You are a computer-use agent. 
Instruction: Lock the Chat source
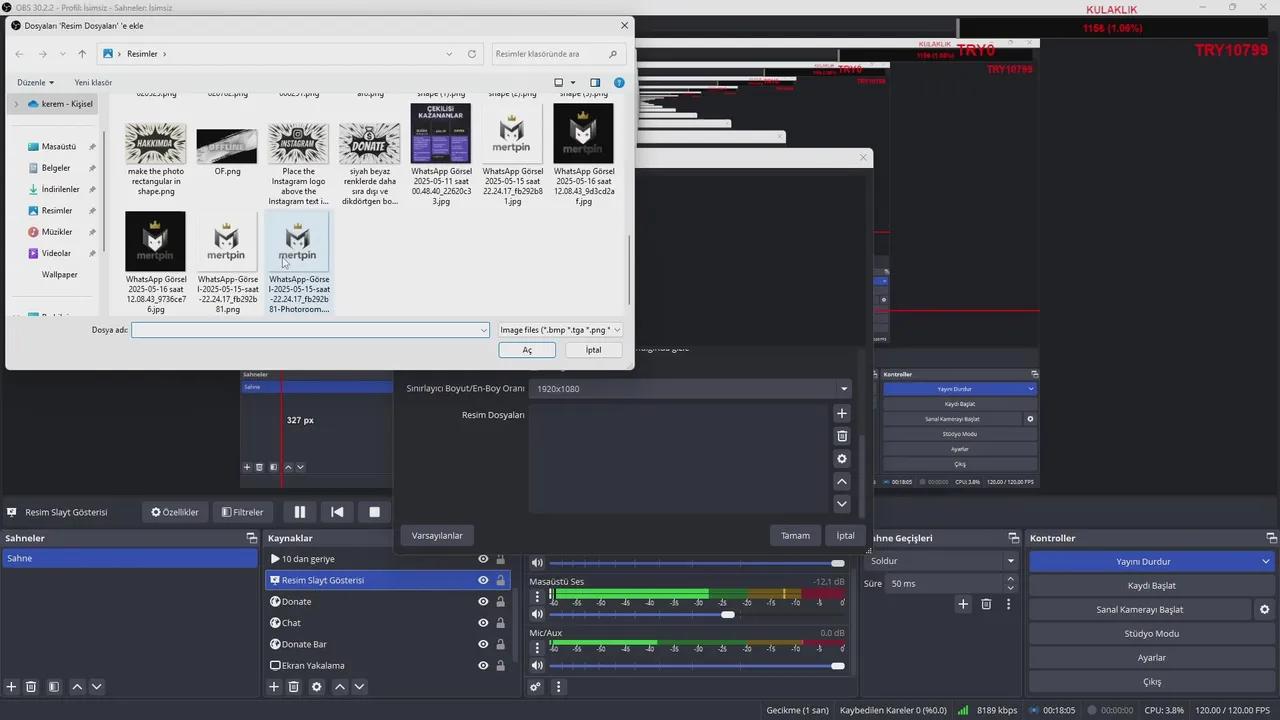(501, 623)
